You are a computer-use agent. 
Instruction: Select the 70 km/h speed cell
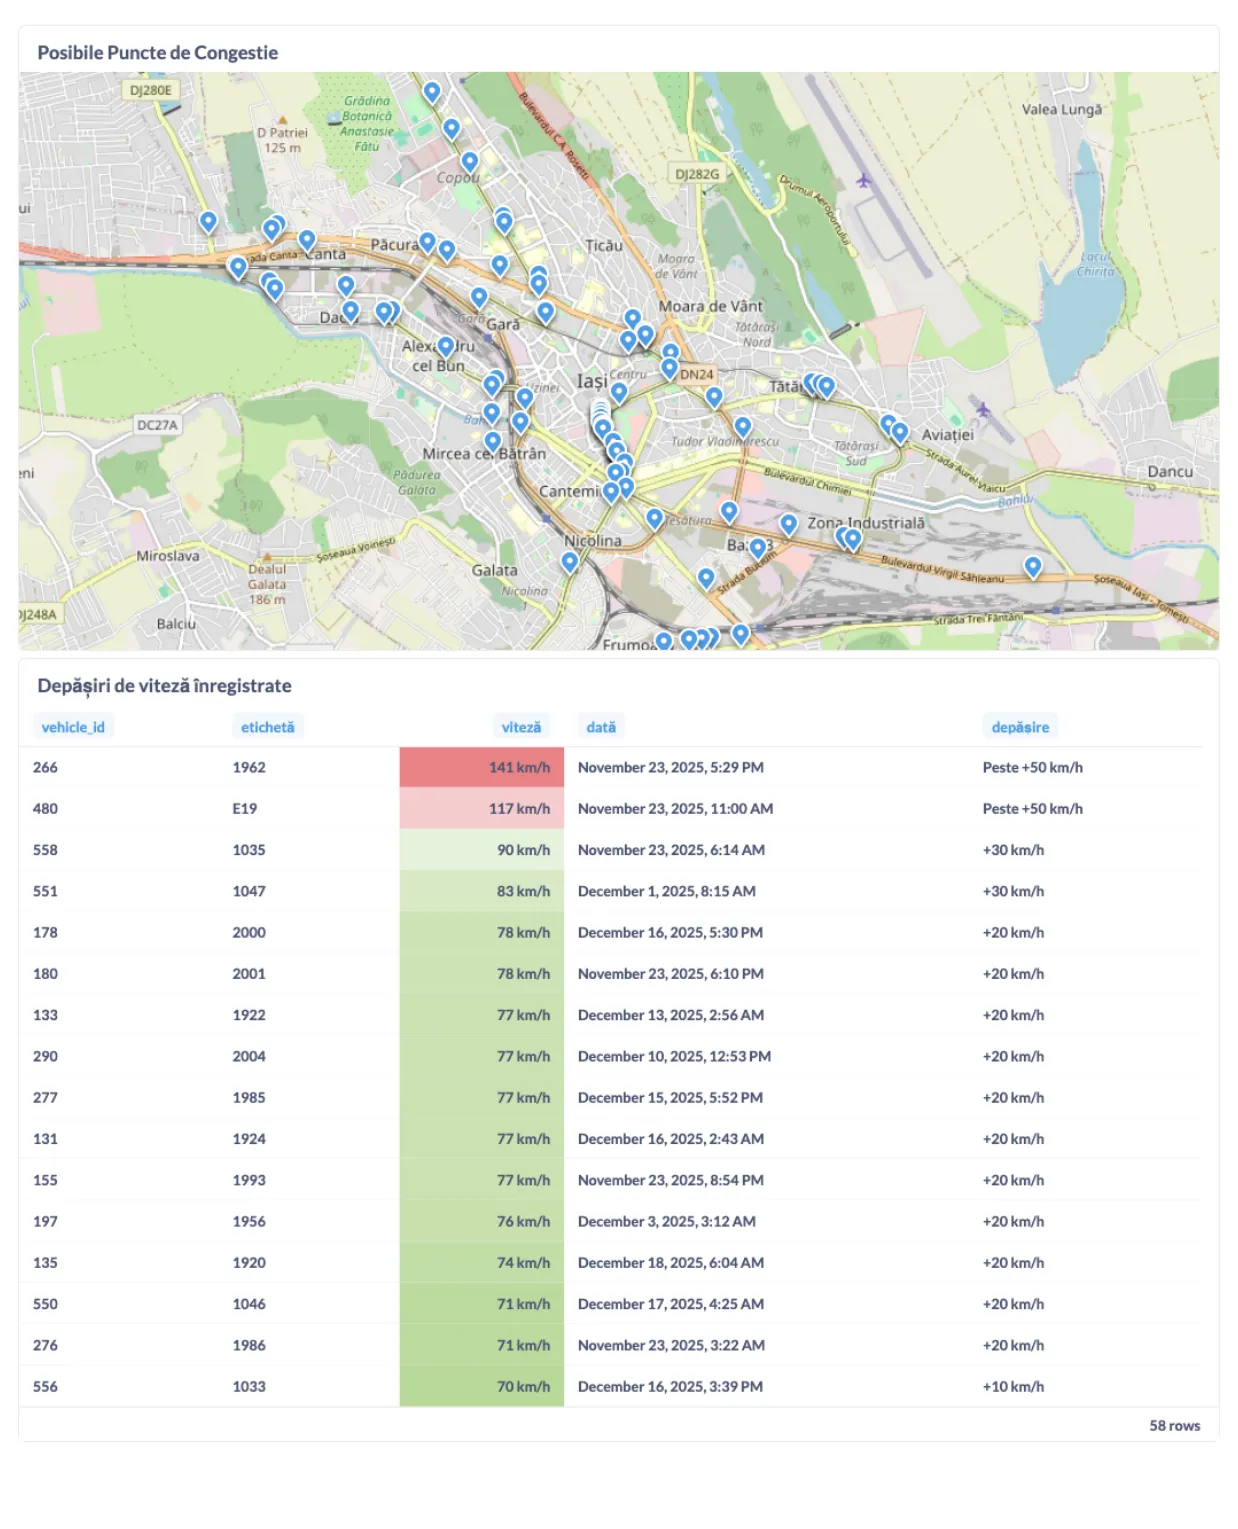[482, 1387]
